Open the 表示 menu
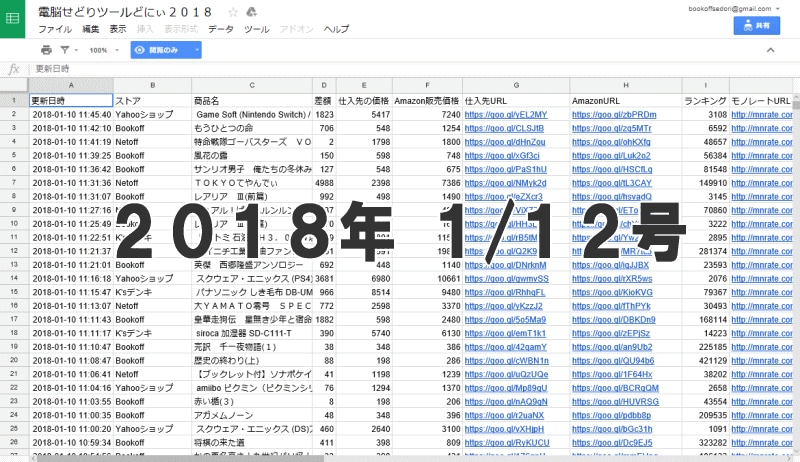The width and height of the screenshot is (800, 462). 118,29
